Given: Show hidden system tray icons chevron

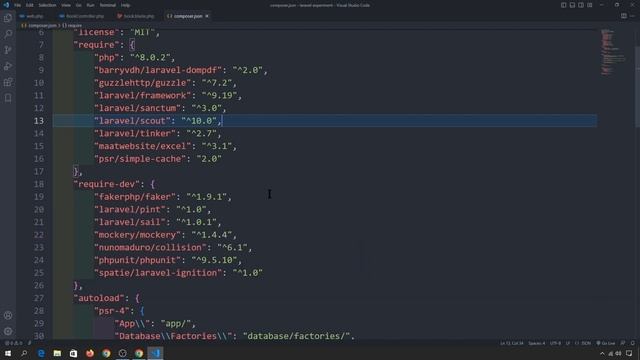Looking at the screenshot, I should coord(602,353).
